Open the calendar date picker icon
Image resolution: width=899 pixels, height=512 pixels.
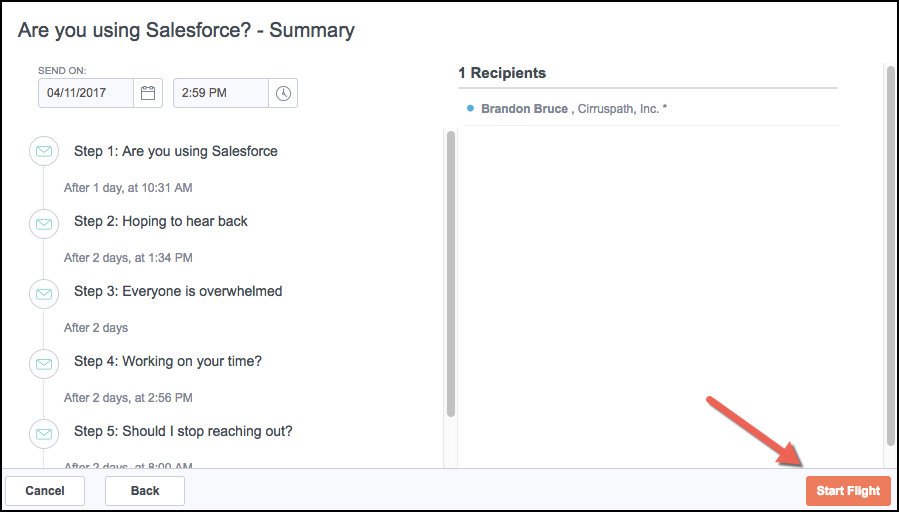148,93
